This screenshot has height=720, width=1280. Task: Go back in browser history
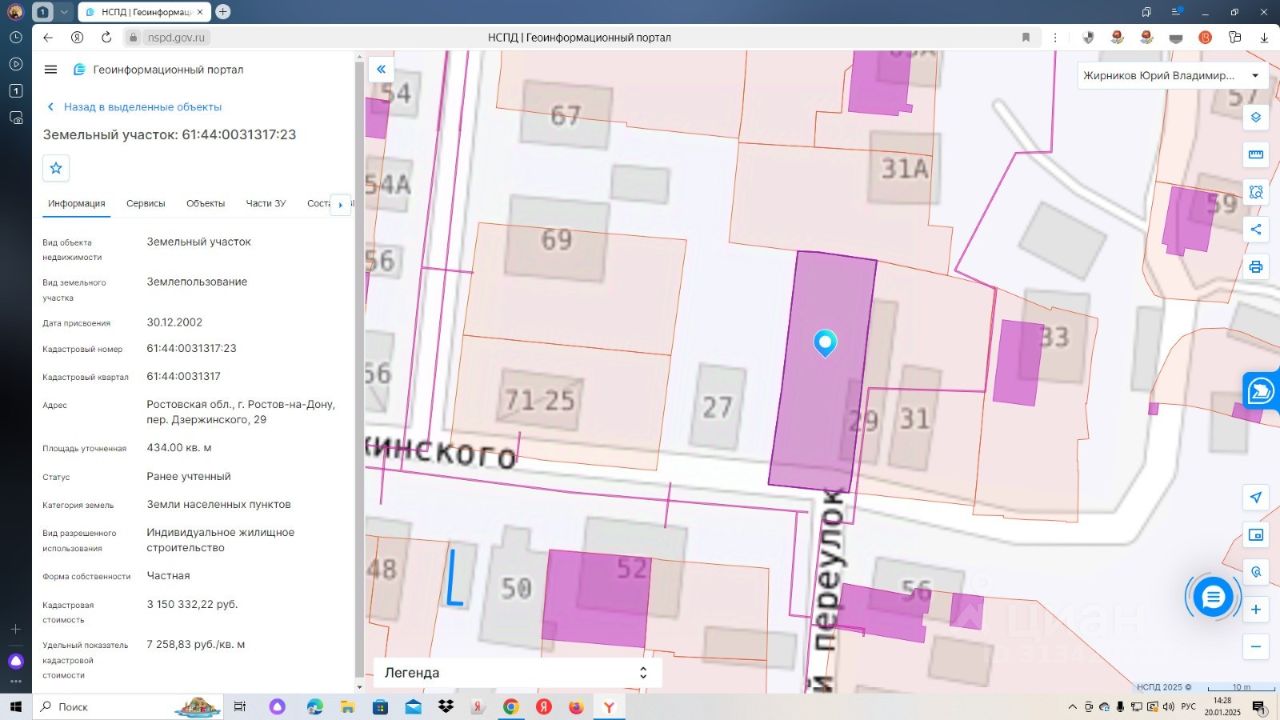tap(48, 37)
